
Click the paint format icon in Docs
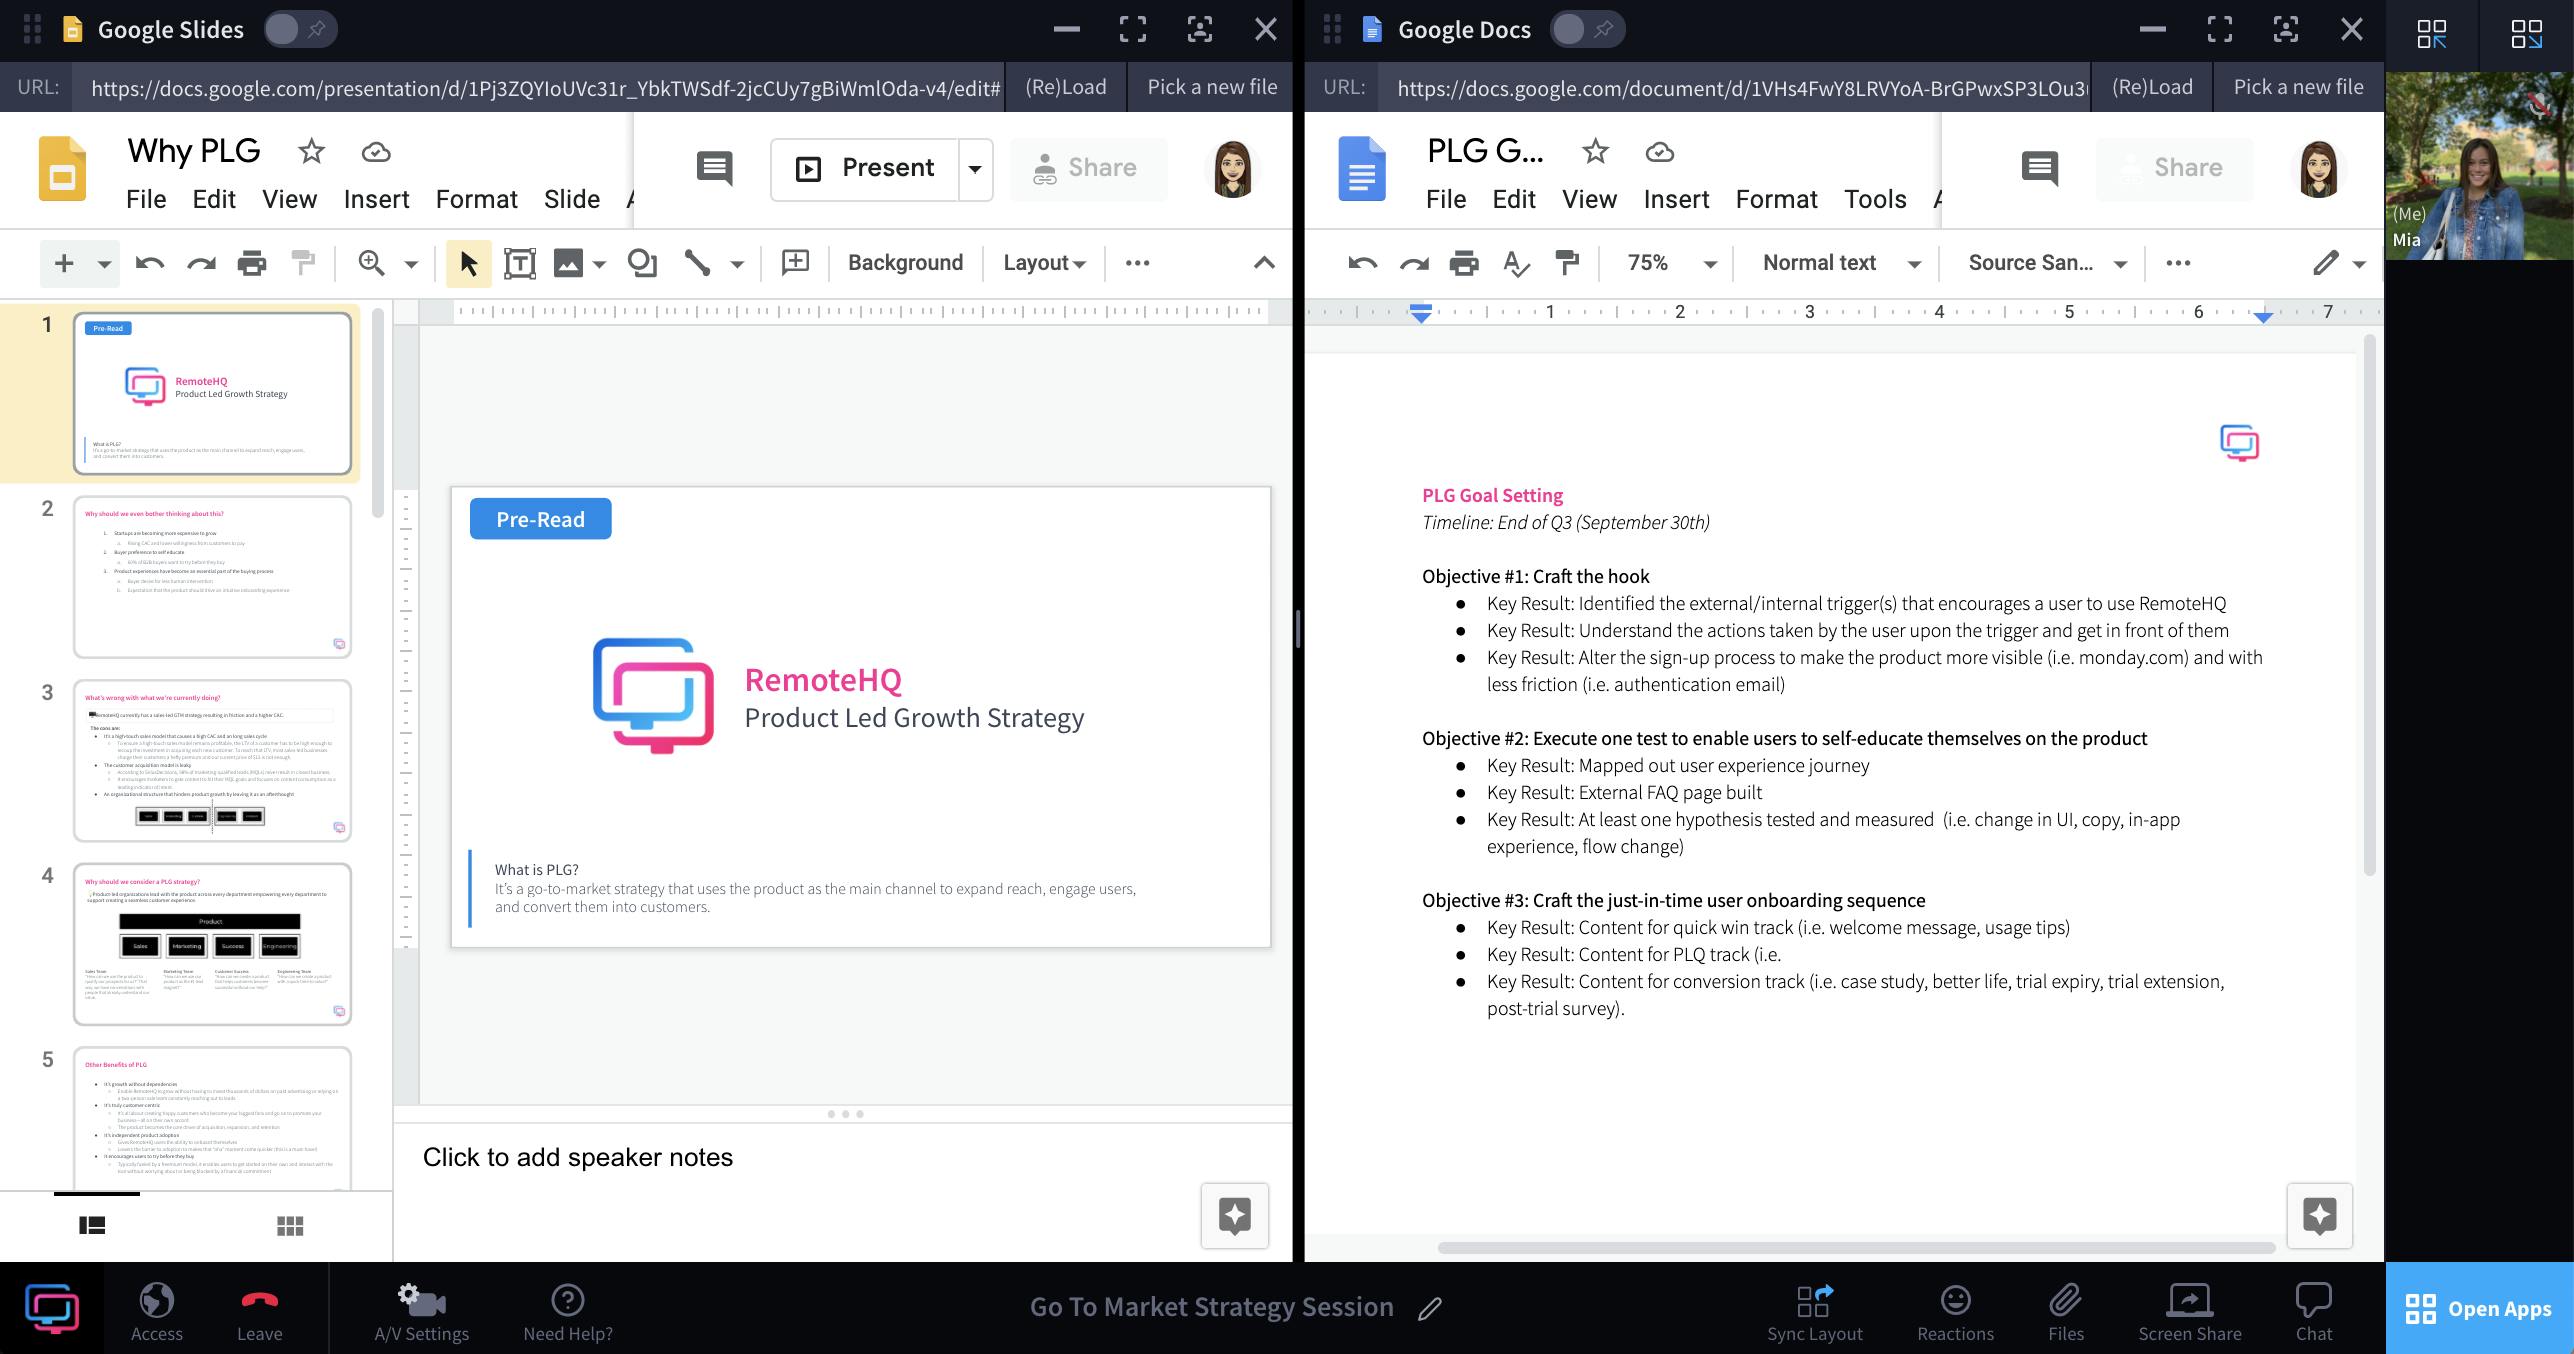[x=1567, y=263]
